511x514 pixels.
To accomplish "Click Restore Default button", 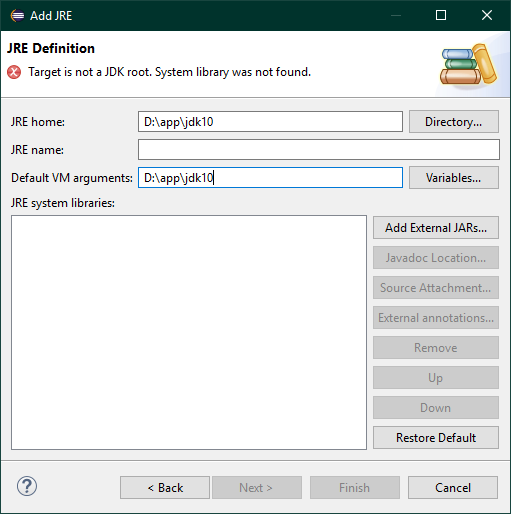I will click(x=436, y=438).
